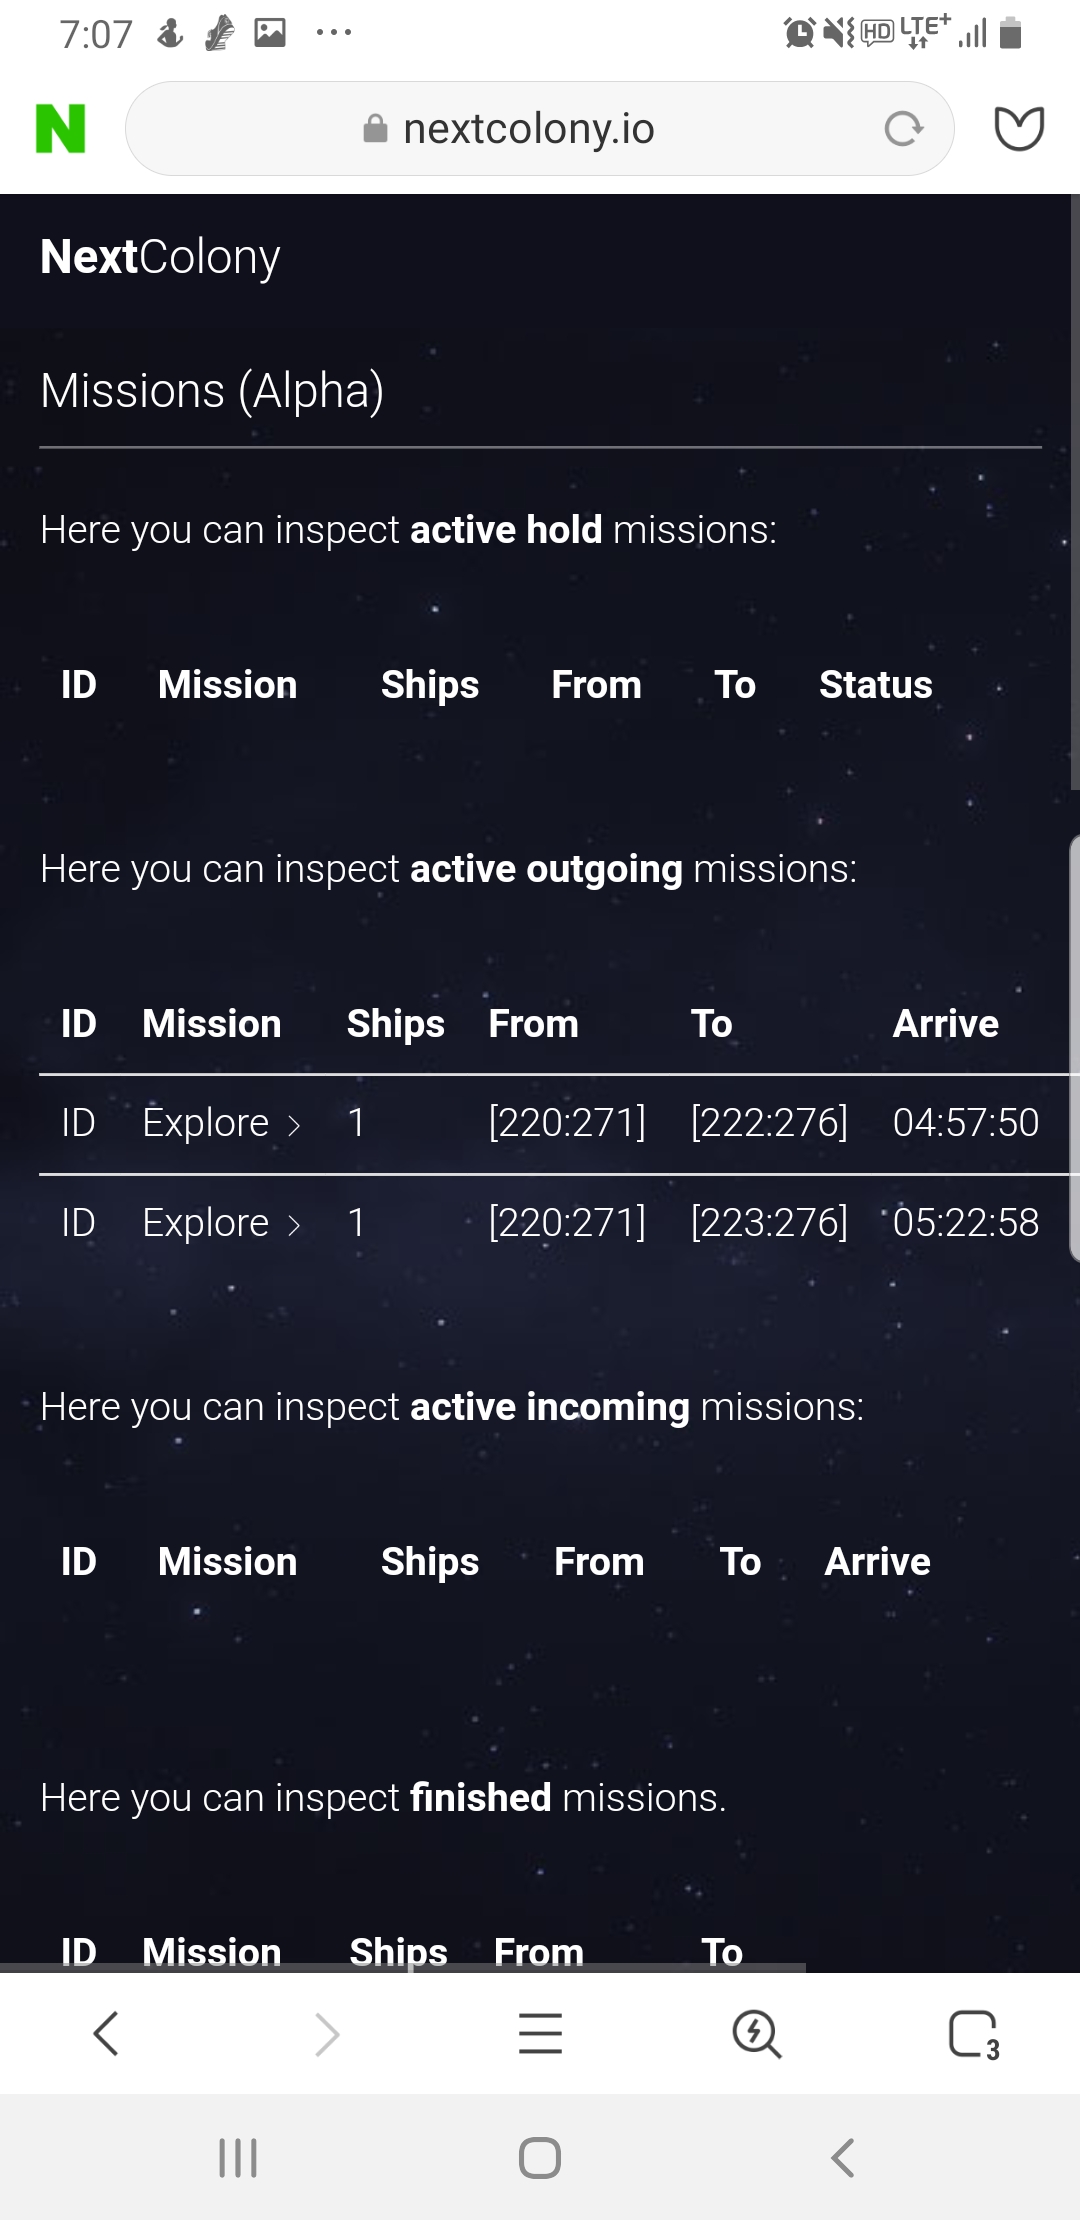Screen dimensions: 1080x2220
Task: Tap the browser forward arrow
Action: 327,2033
